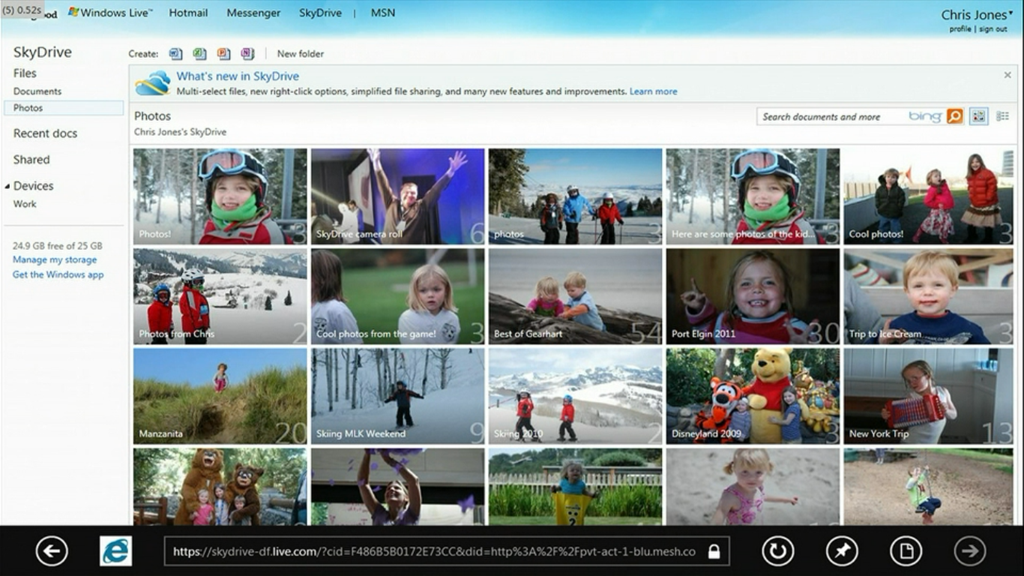Create a new Word document
1024x576 pixels.
point(176,54)
